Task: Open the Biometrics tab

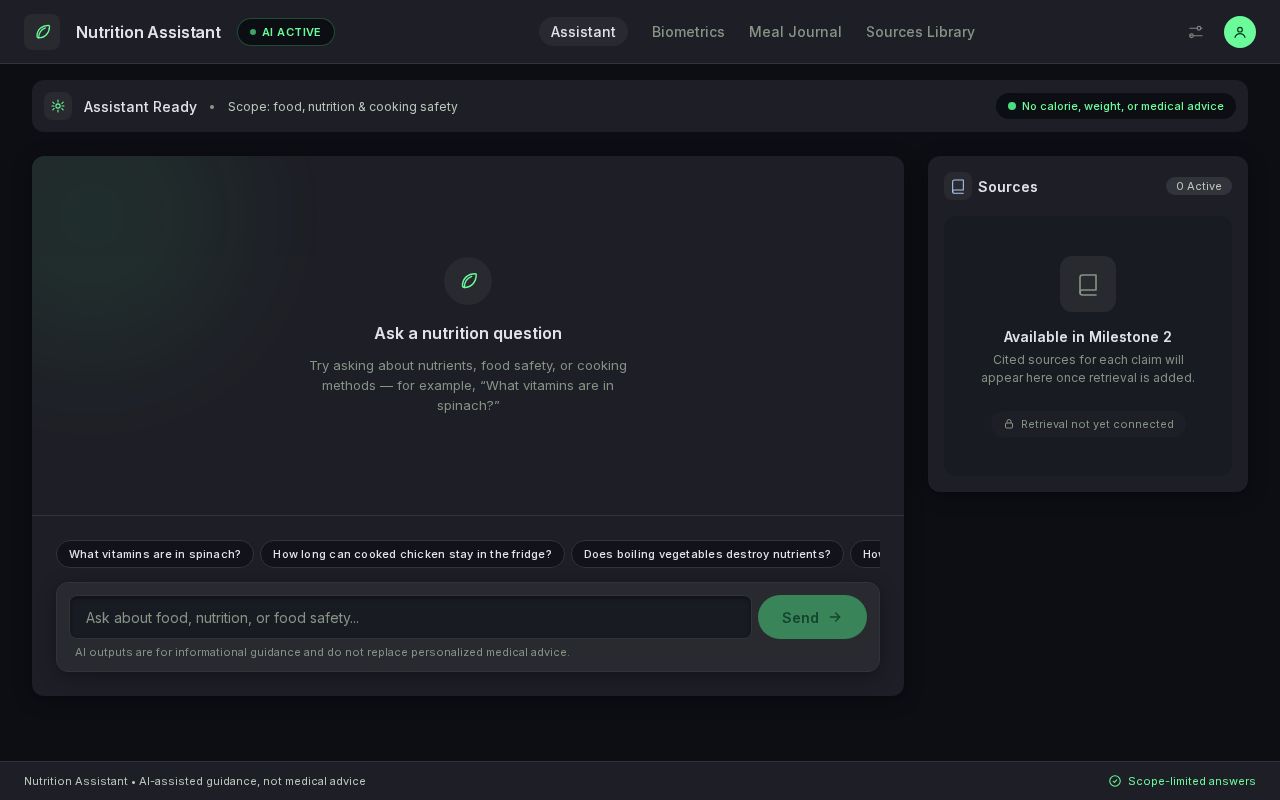Action: (x=688, y=32)
